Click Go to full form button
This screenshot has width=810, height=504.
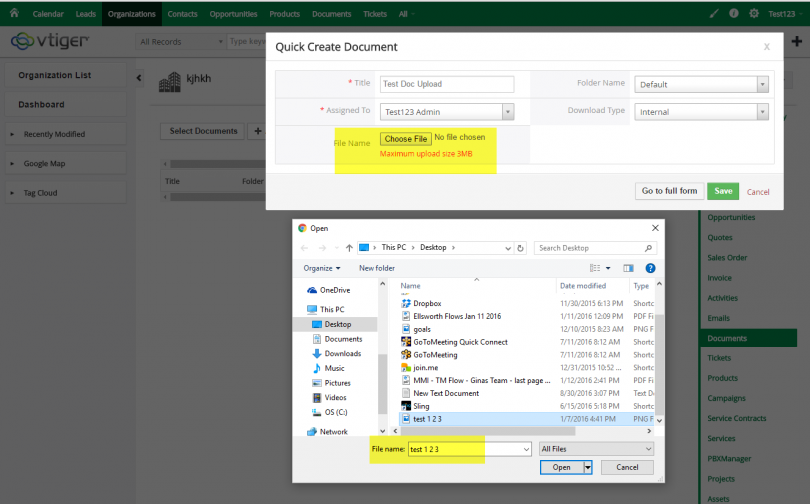pyautogui.click(x=669, y=191)
